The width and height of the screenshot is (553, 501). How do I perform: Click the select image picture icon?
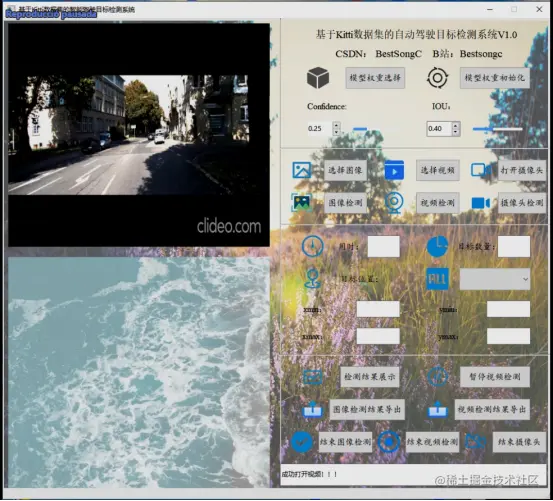click(x=302, y=170)
